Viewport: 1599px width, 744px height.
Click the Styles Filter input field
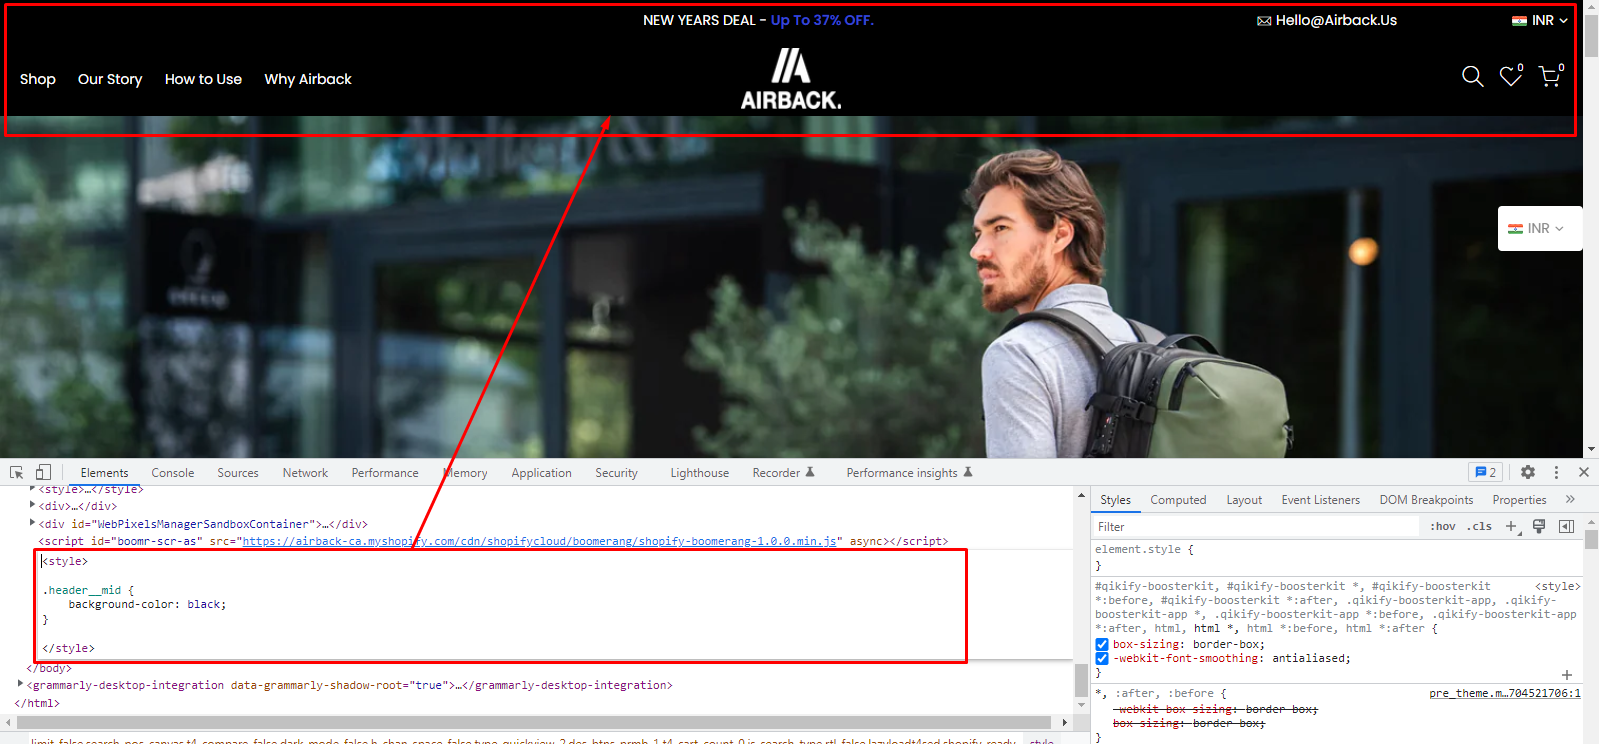(x=1255, y=526)
